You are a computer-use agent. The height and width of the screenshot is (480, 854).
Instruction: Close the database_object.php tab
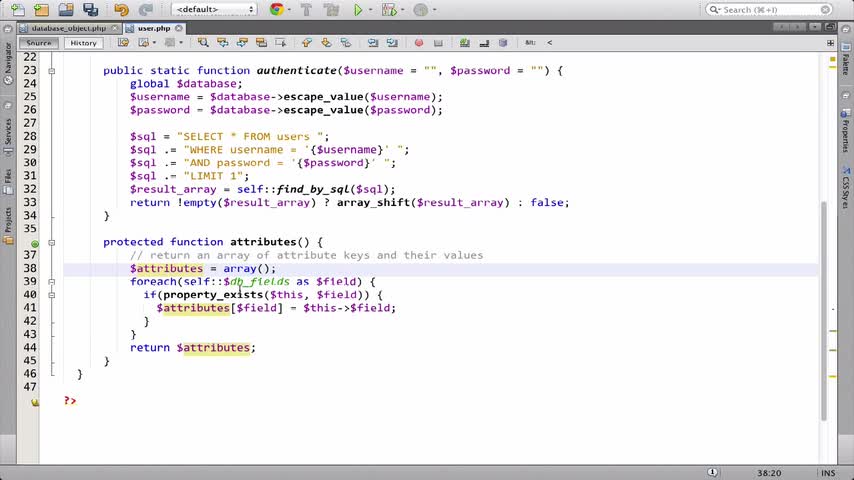click(114, 28)
